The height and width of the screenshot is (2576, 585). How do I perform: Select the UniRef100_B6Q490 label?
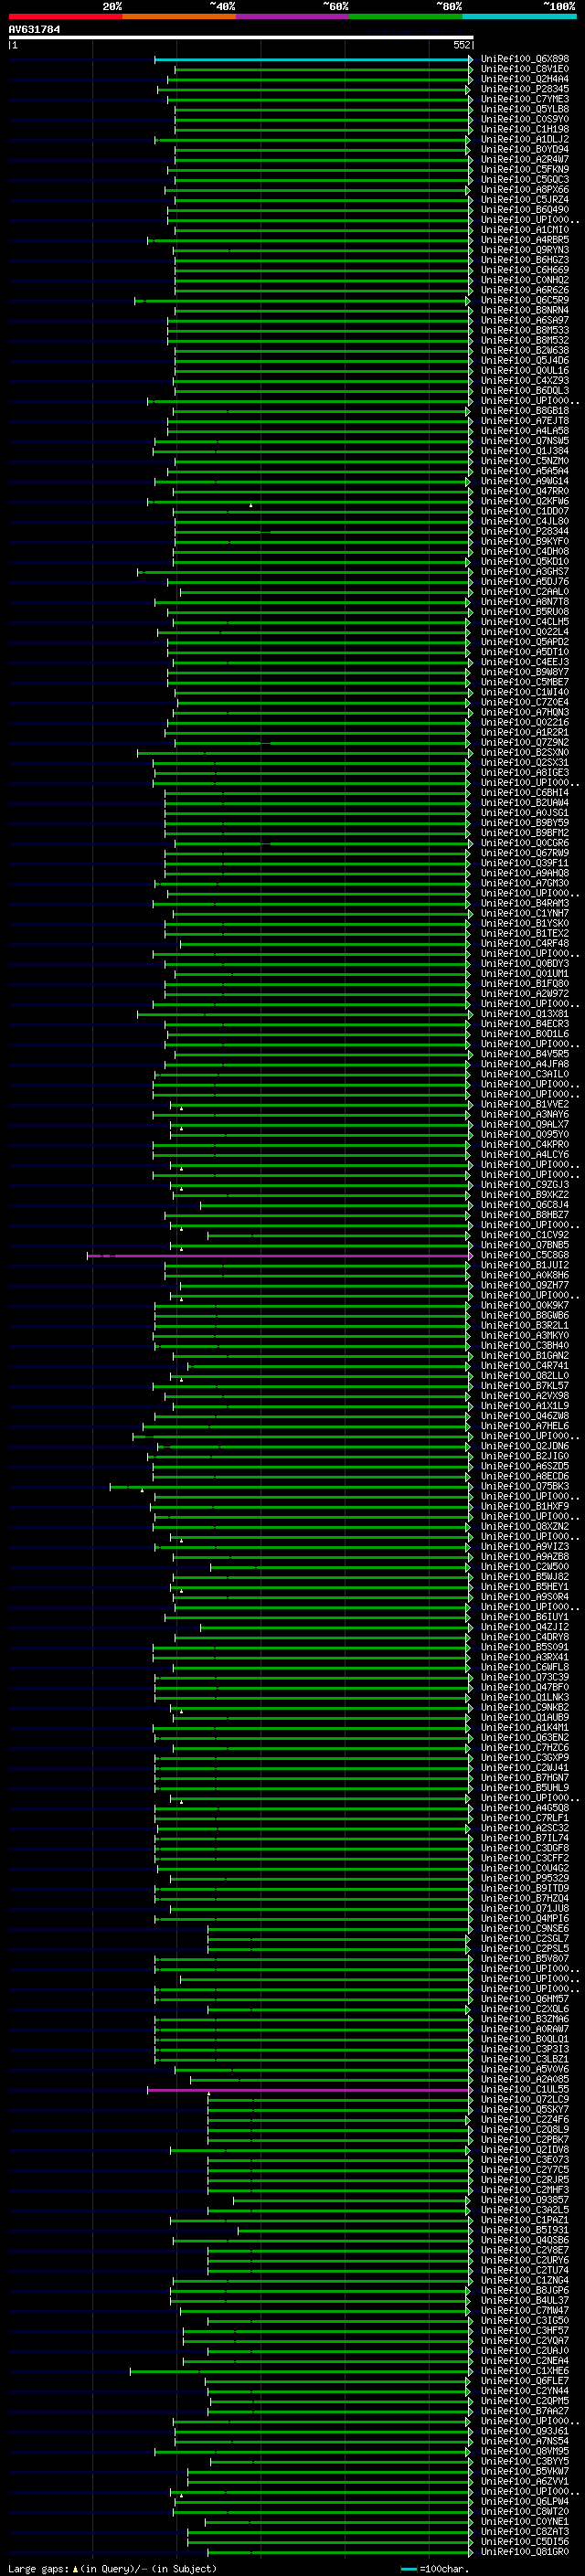(x=525, y=210)
